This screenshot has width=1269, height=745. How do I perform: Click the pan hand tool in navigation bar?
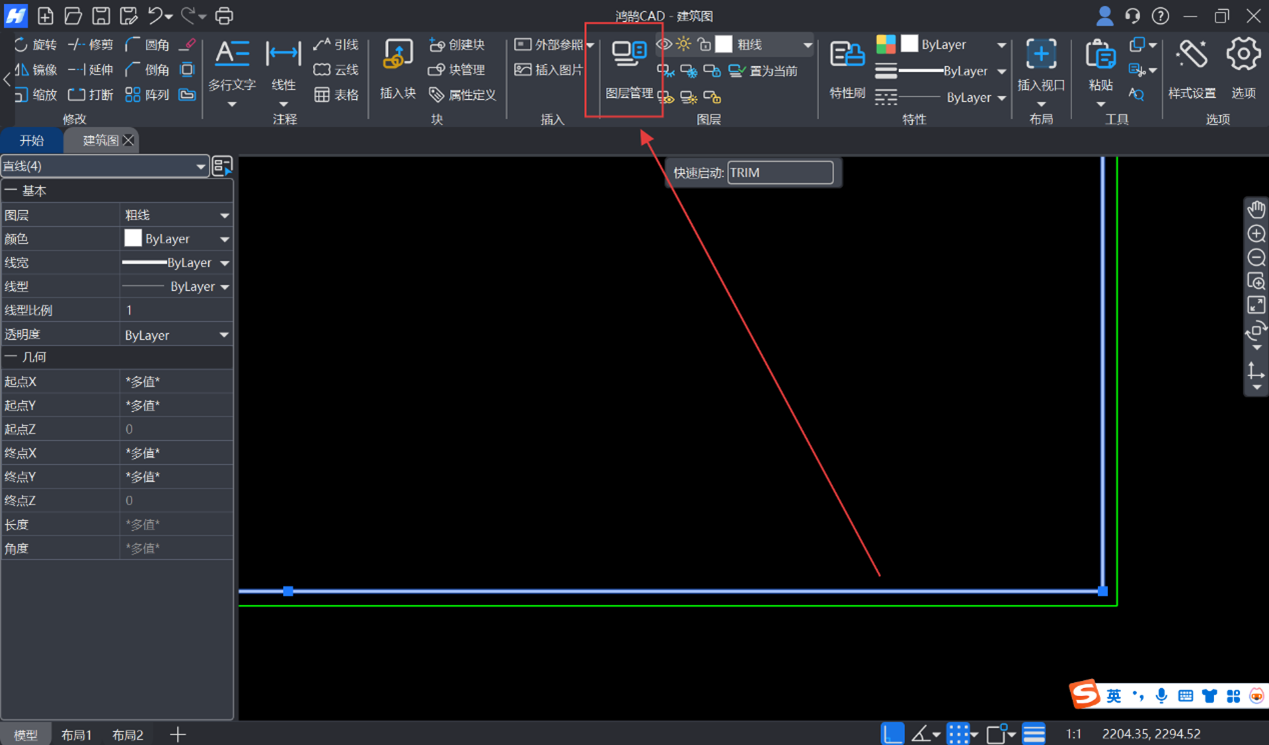tap(1256, 209)
